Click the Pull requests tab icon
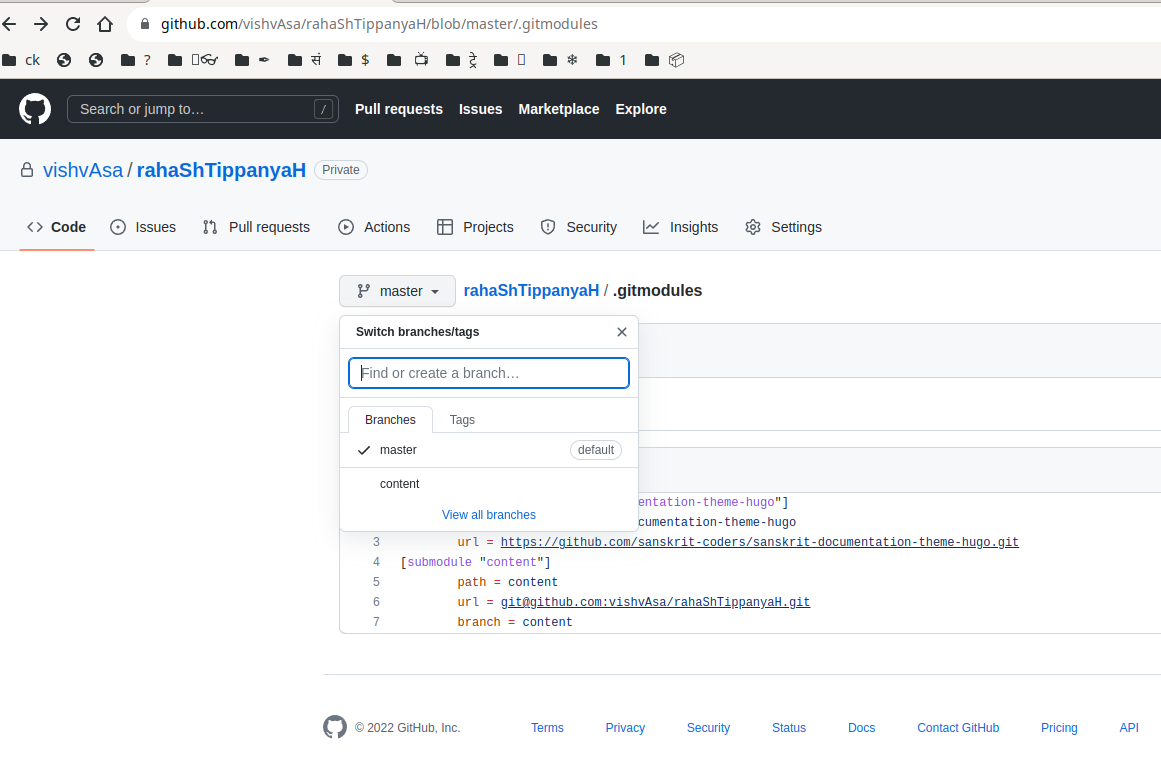 click(210, 227)
